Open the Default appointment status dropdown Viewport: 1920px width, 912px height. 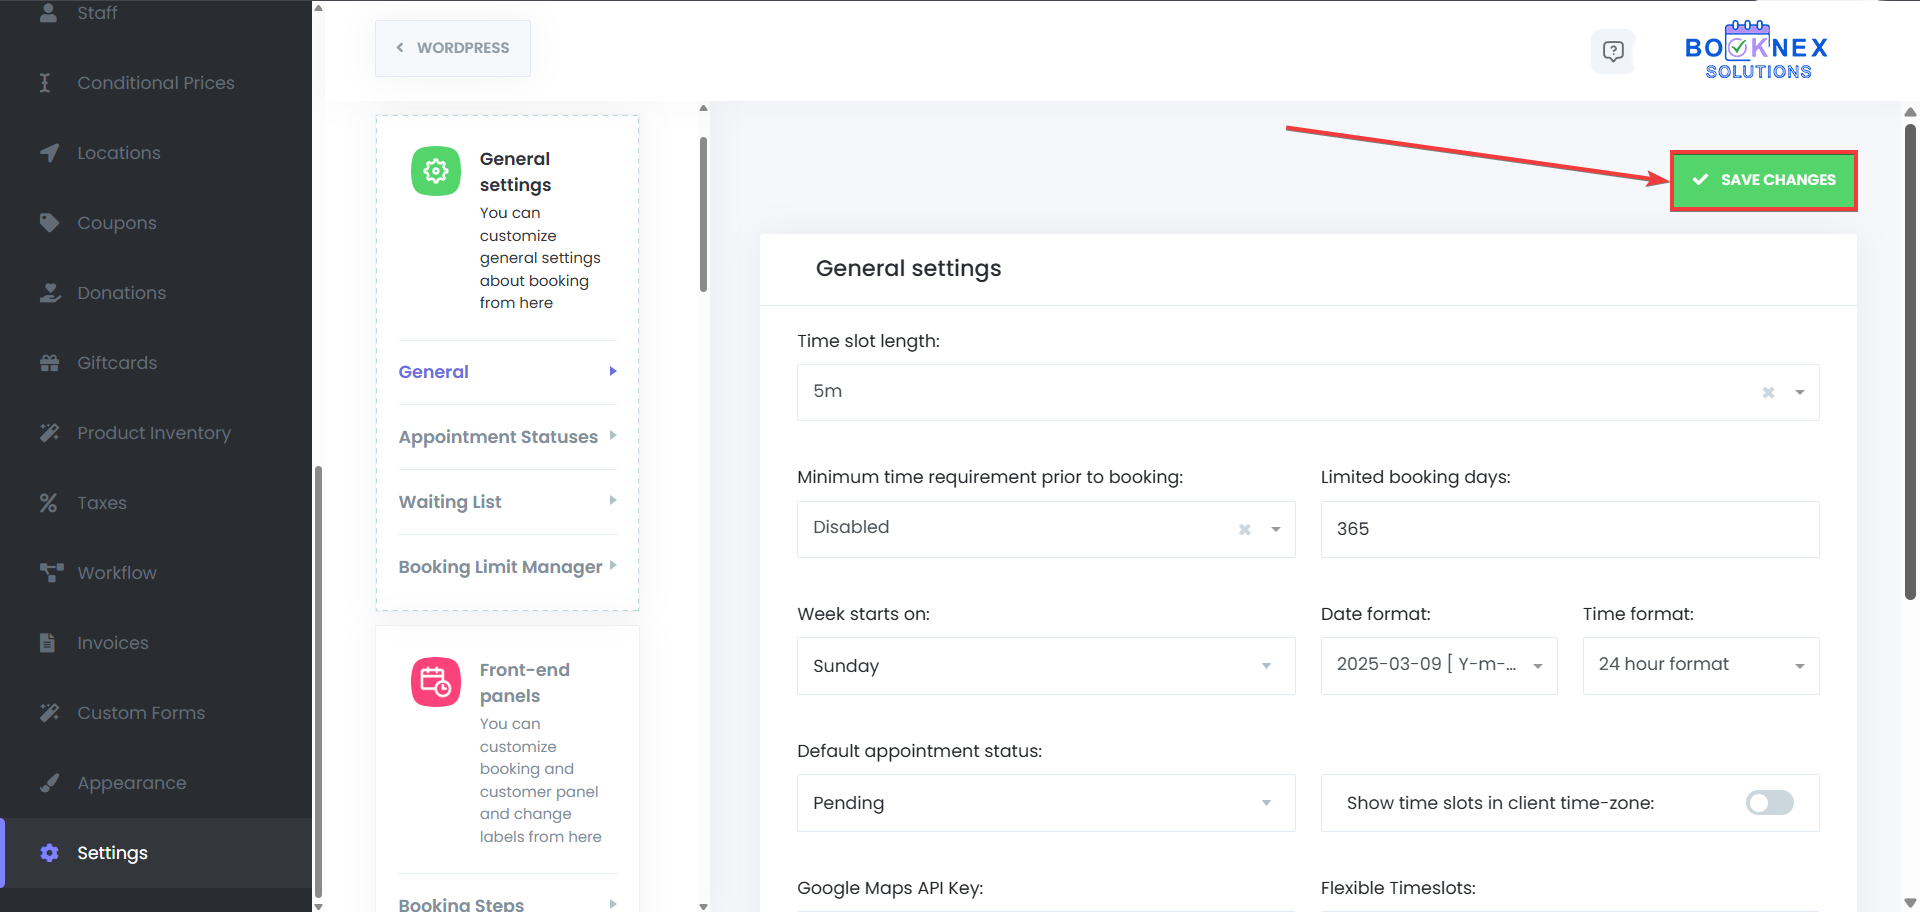(1045, 803)
